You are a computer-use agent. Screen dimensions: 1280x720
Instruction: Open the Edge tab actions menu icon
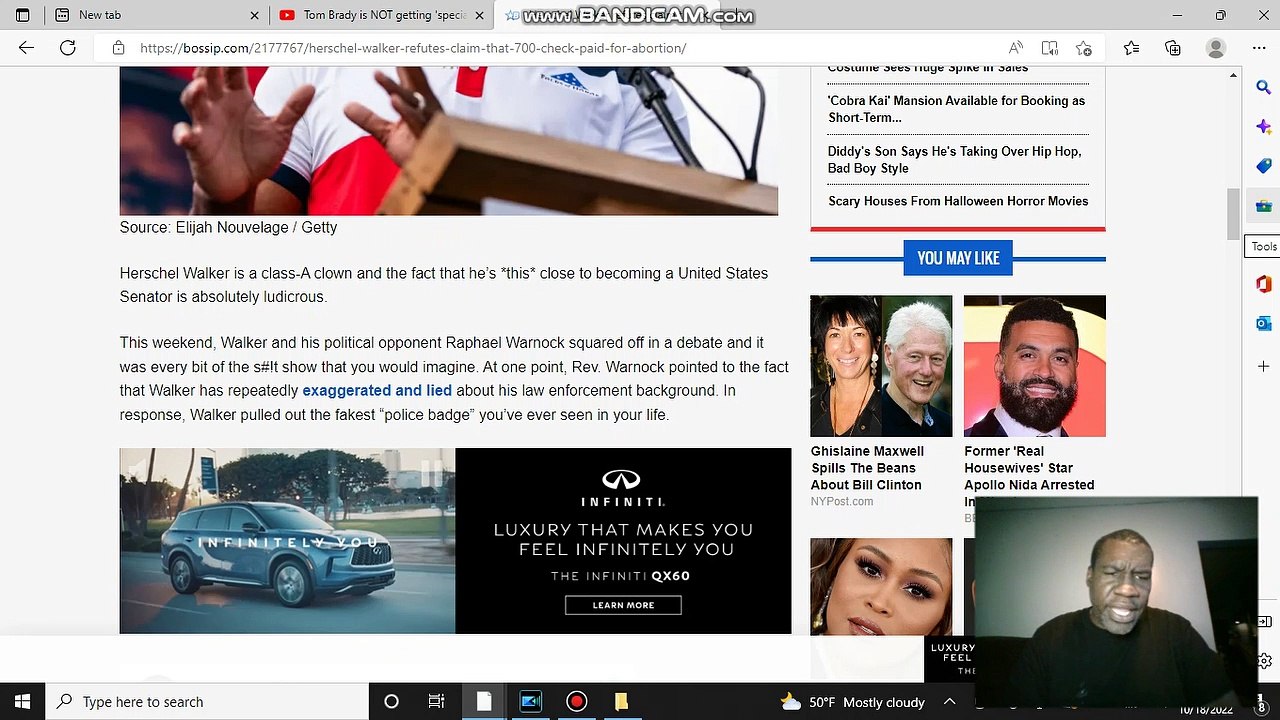pos(22,15)
